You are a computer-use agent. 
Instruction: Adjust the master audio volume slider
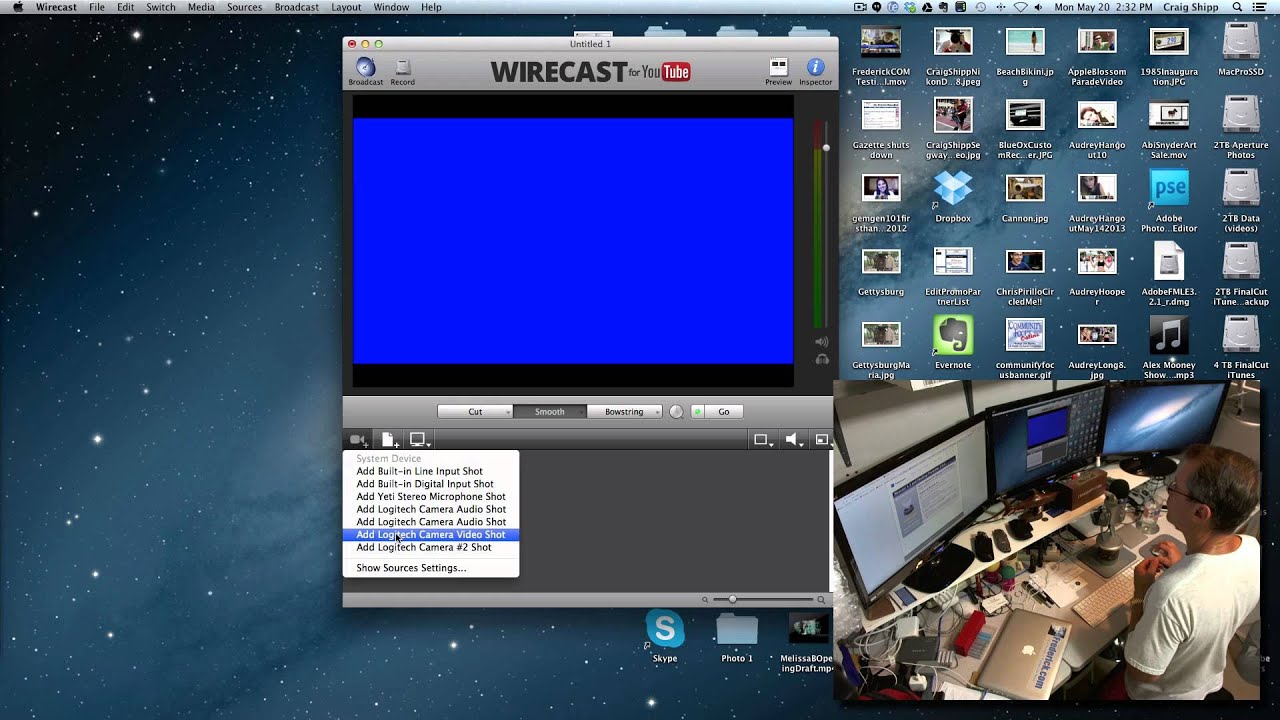(x=826, y=148)
